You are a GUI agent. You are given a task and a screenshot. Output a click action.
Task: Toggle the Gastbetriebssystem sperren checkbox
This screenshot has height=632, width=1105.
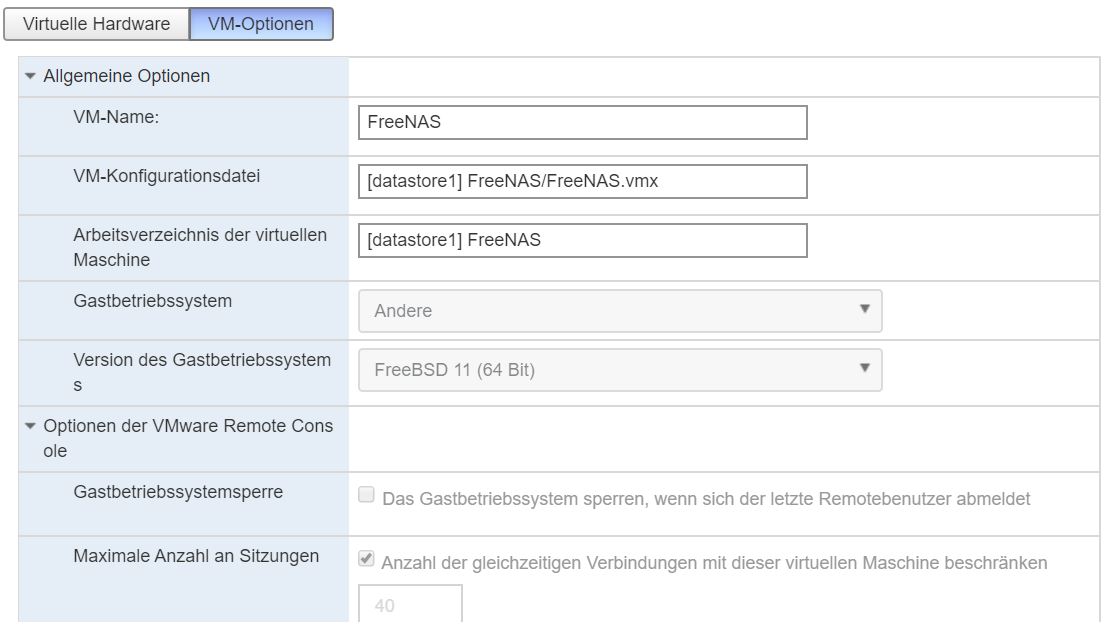367,495
